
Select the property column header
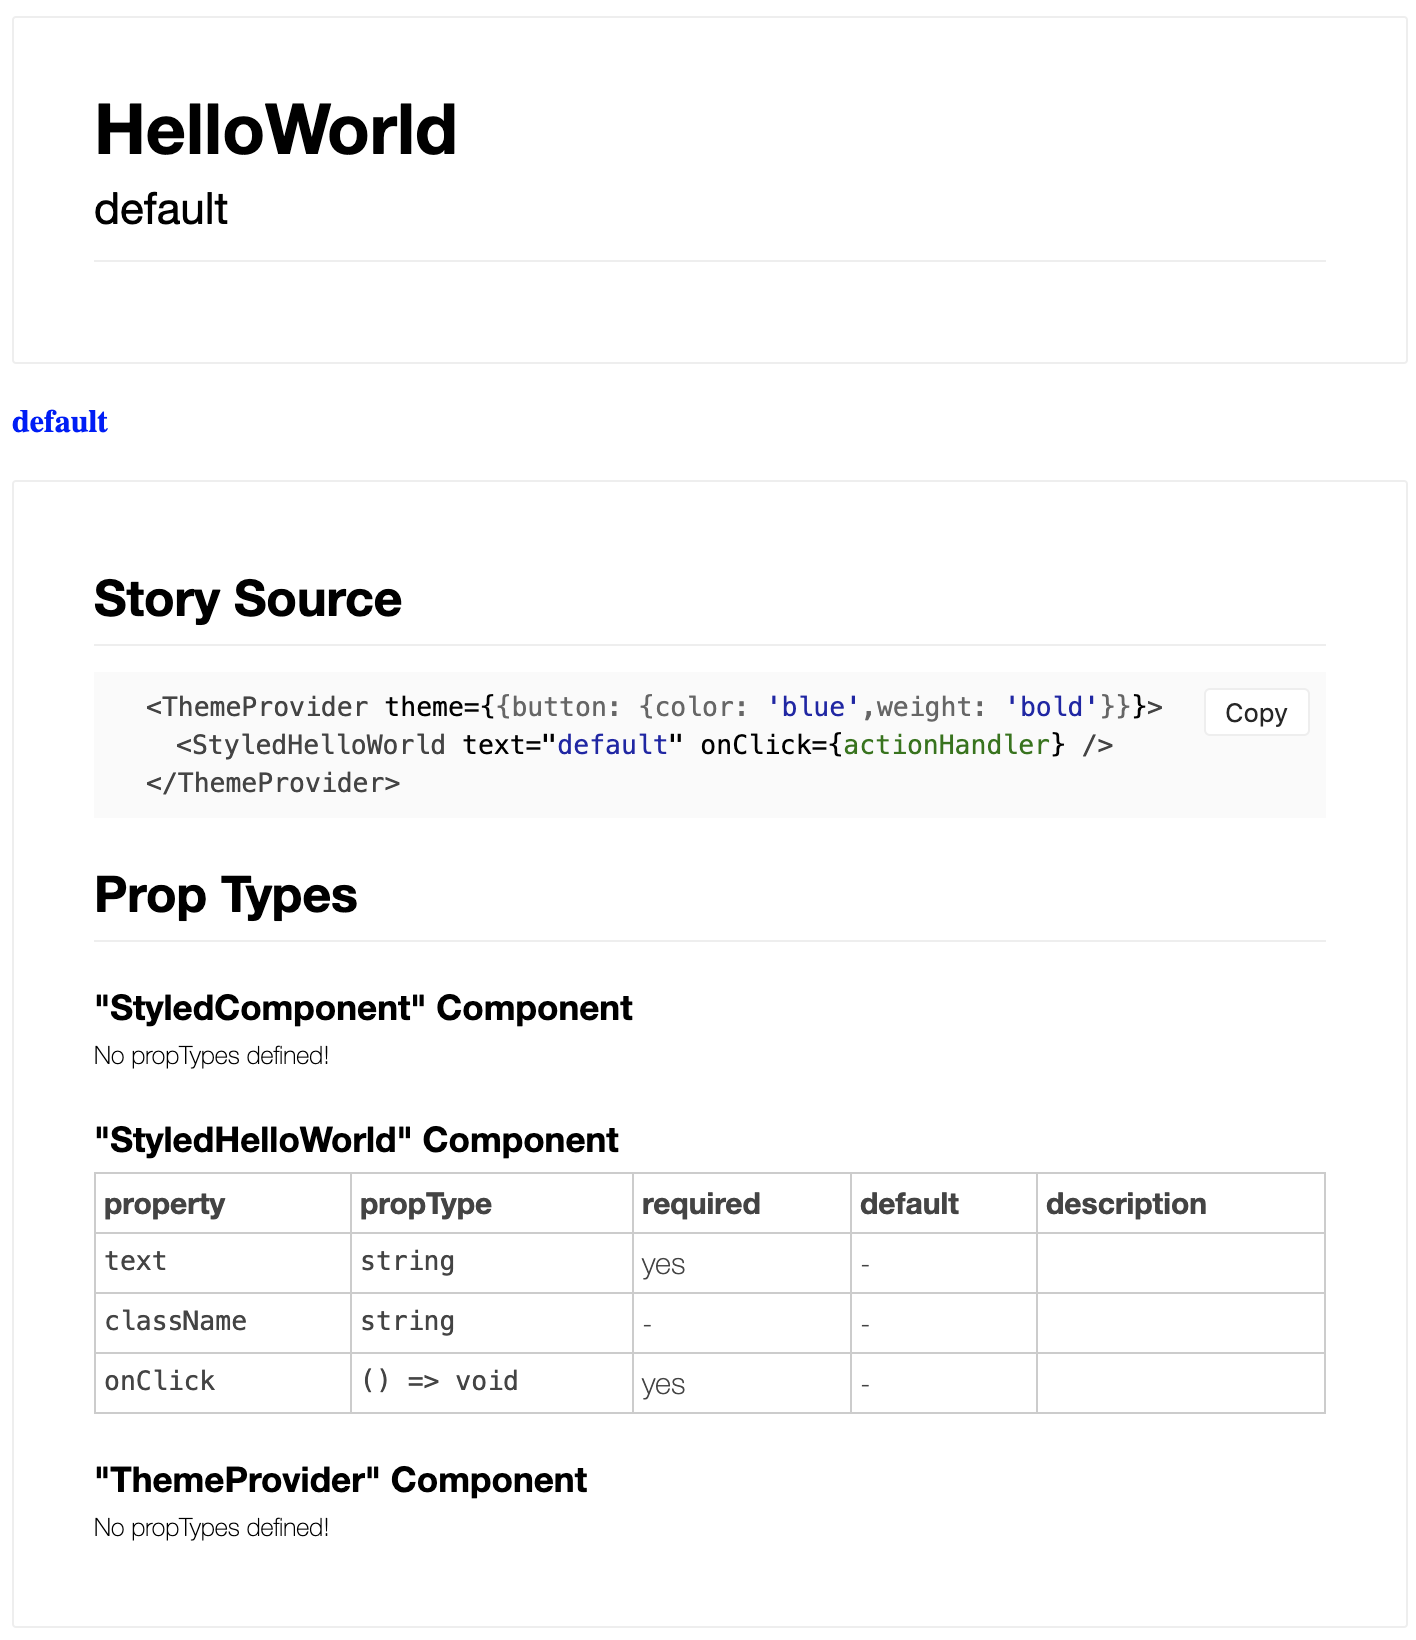pos(164,1204)
